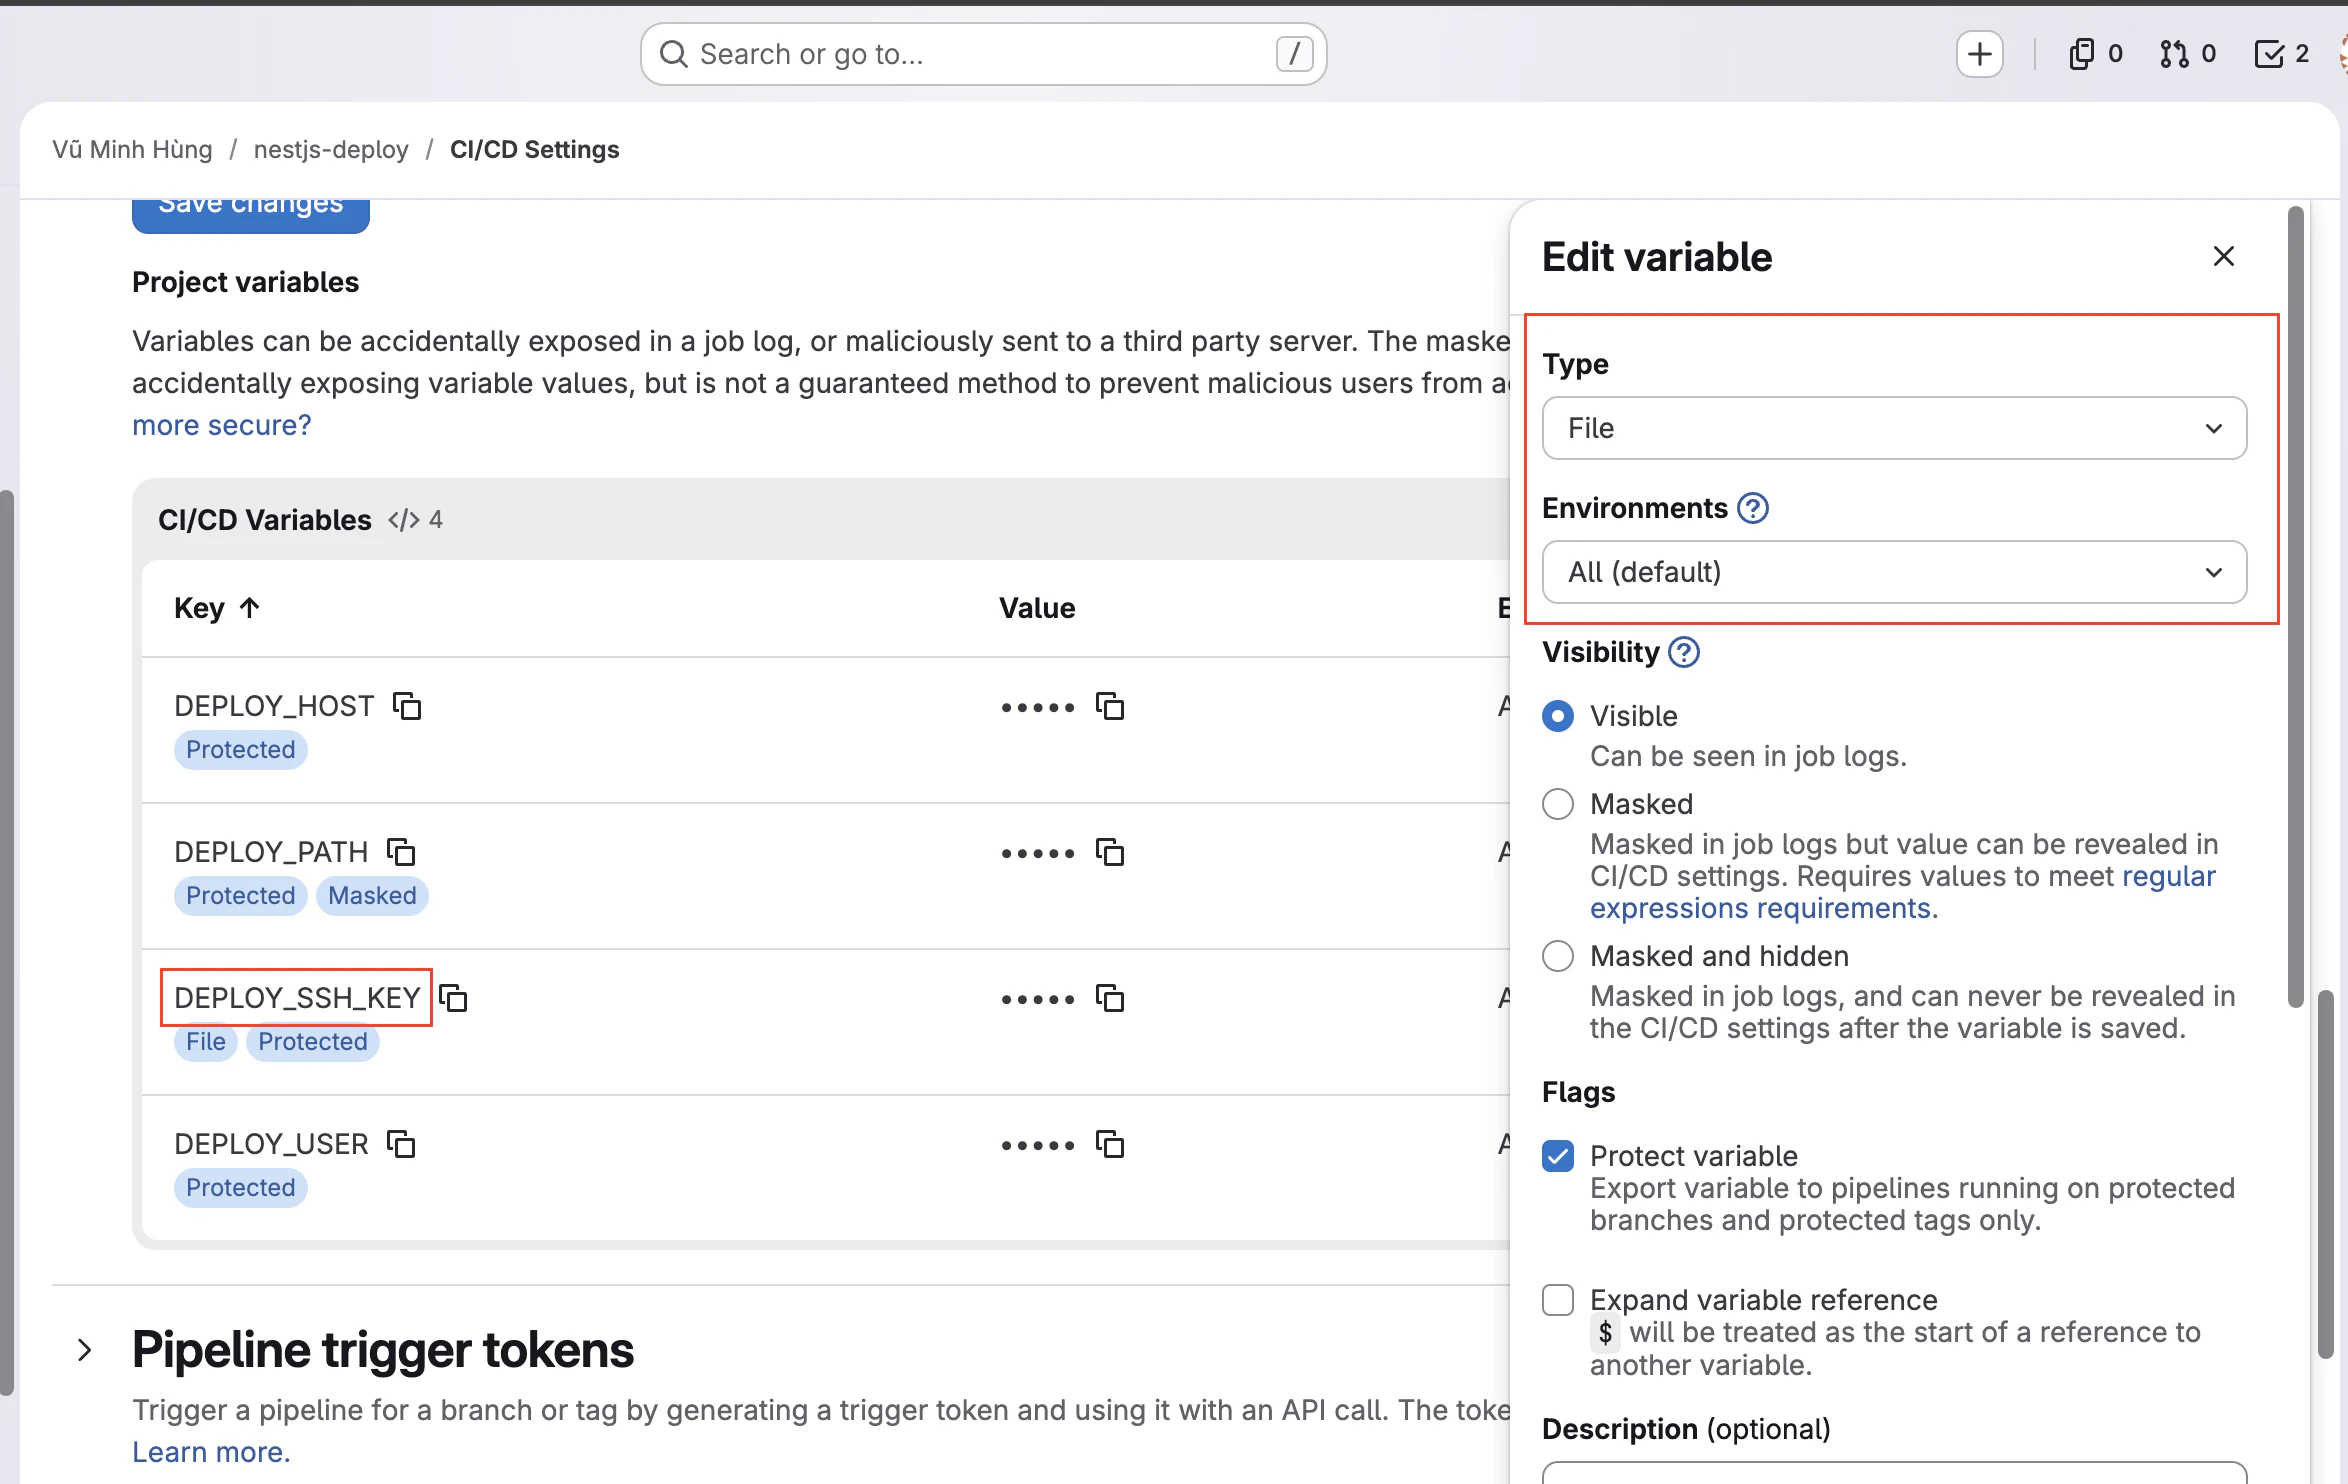Click the CI/CD Variables count indicator
Screen dimensions: 2348x1484
(x=416, y=520)
